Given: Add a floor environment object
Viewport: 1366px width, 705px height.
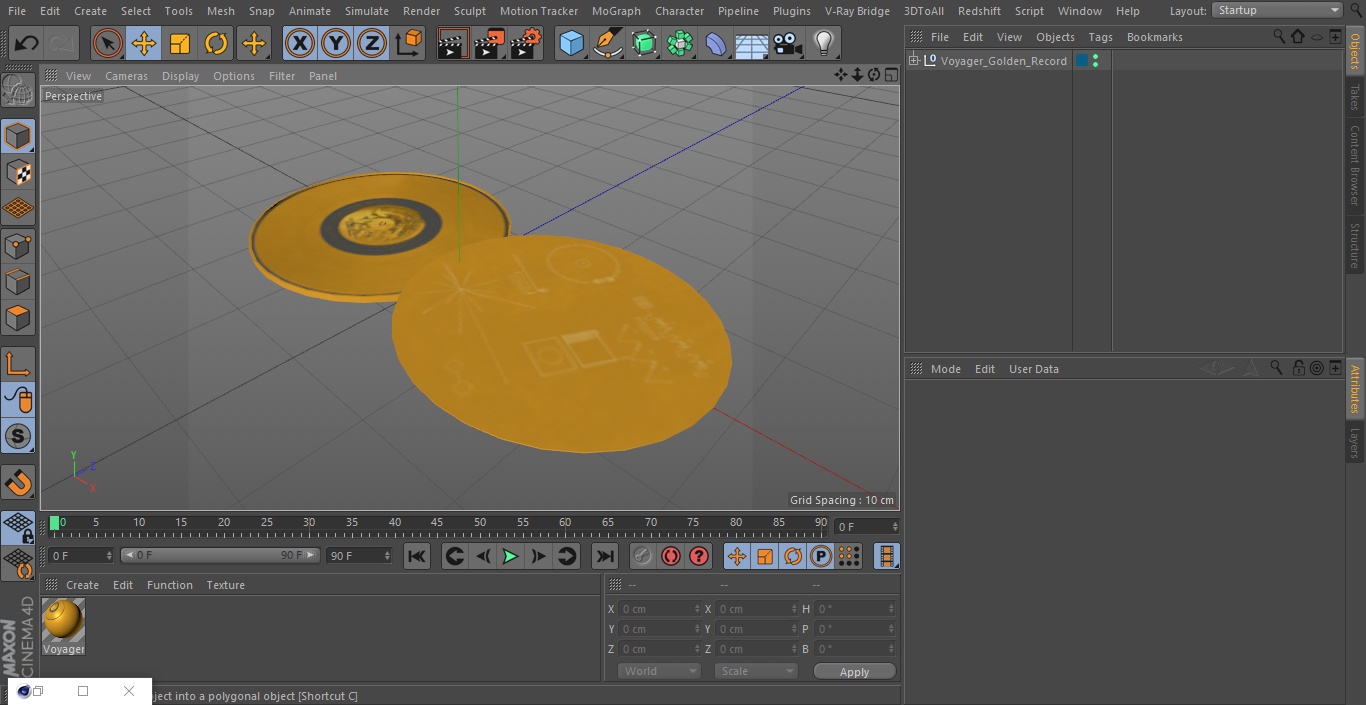Looking at the screenshot, I should coord(751,44).
